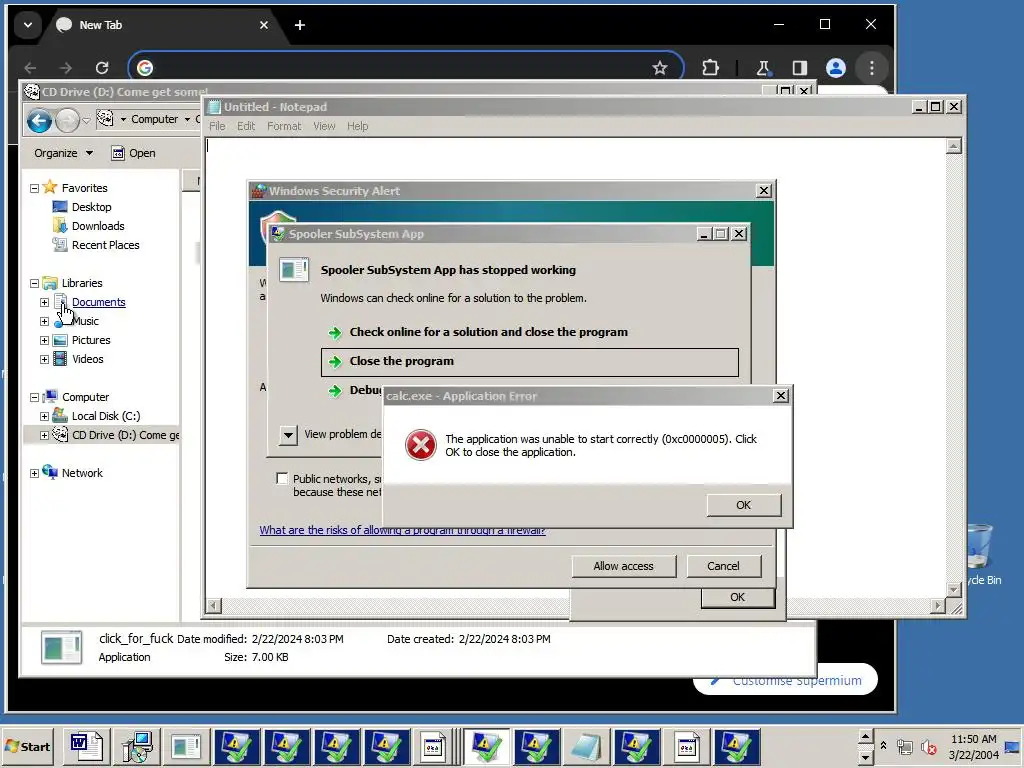
Task: Open the firewall risks help link
Action: 402,530
